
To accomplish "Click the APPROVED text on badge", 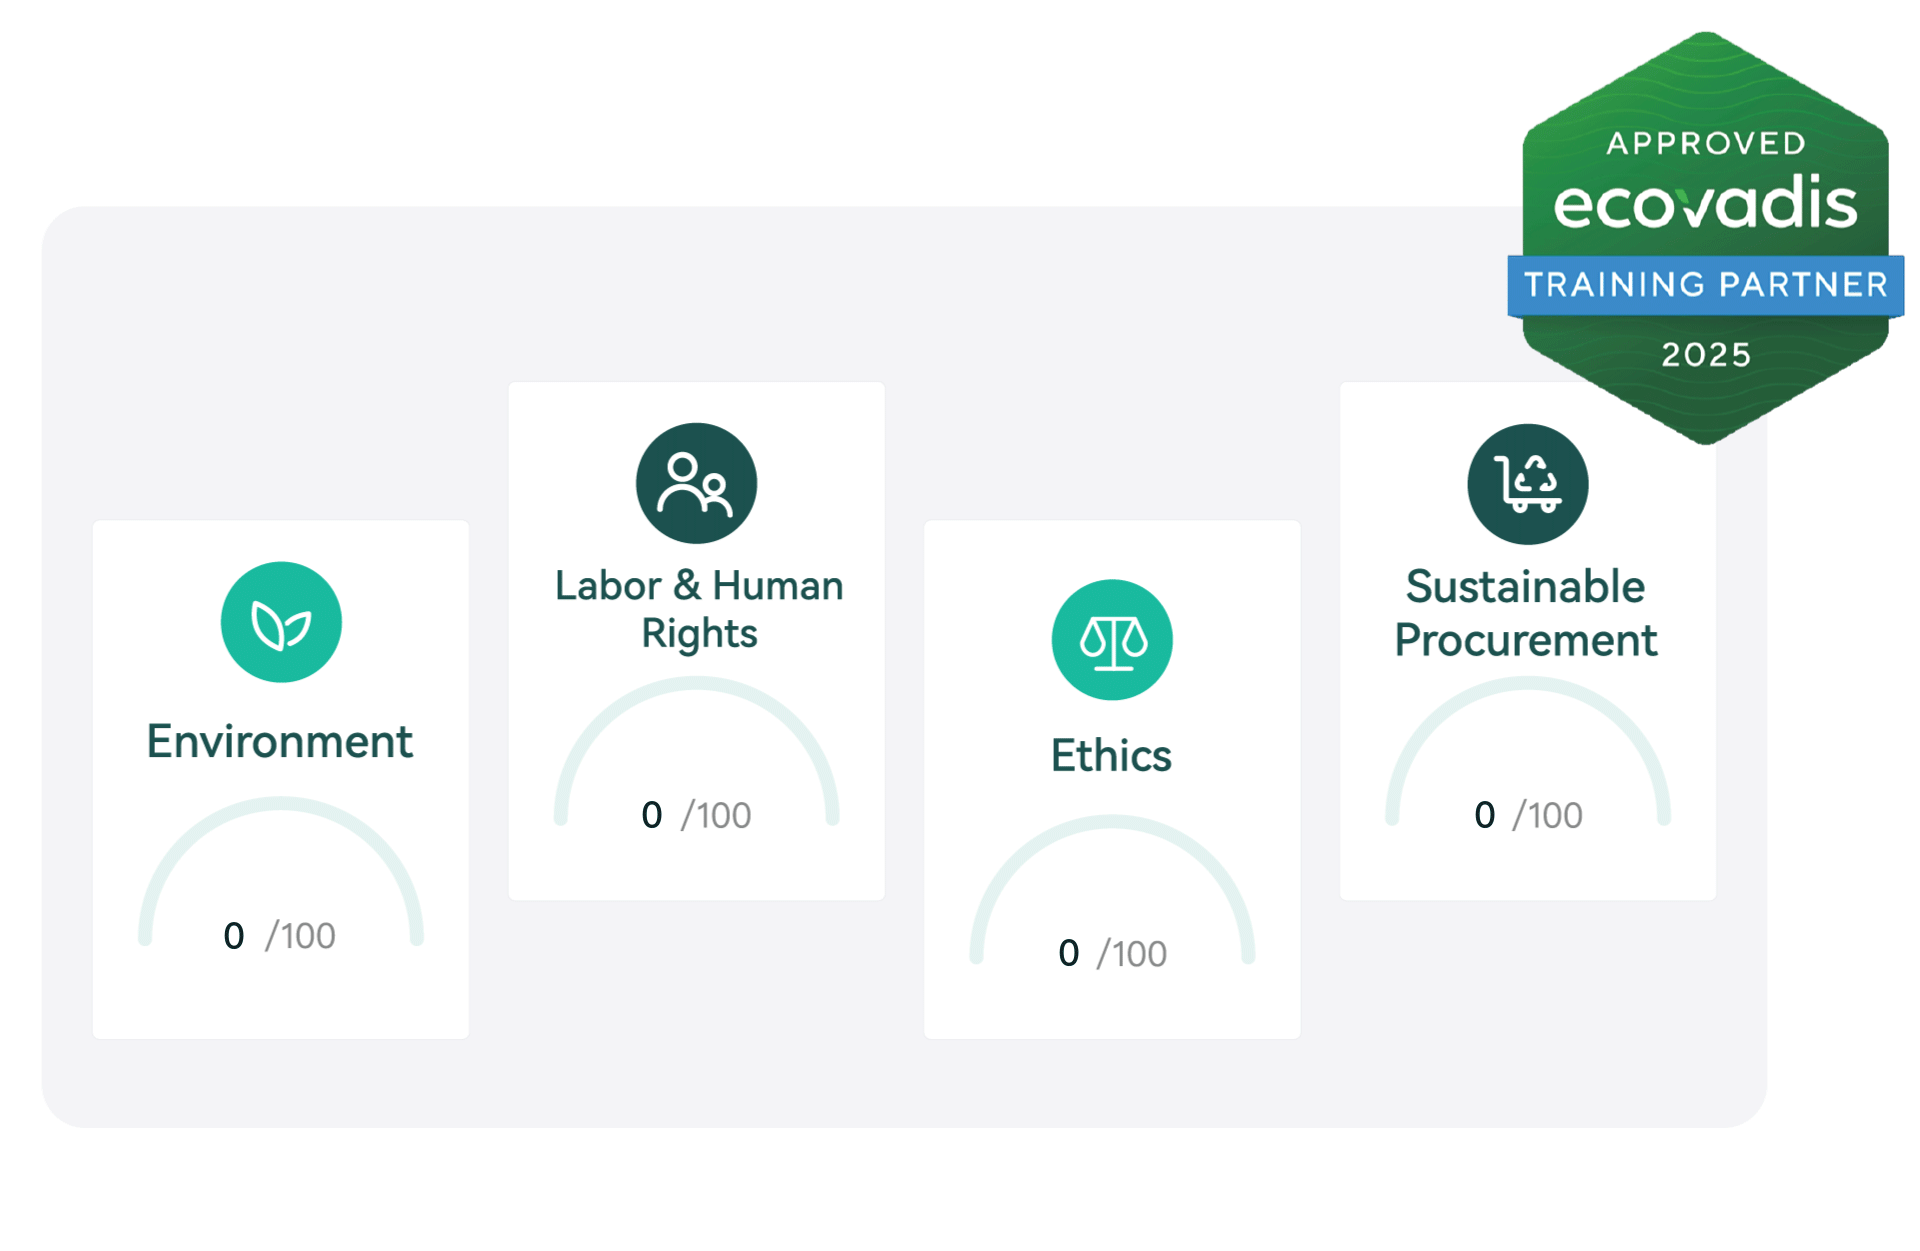I will pos(1706,144).
